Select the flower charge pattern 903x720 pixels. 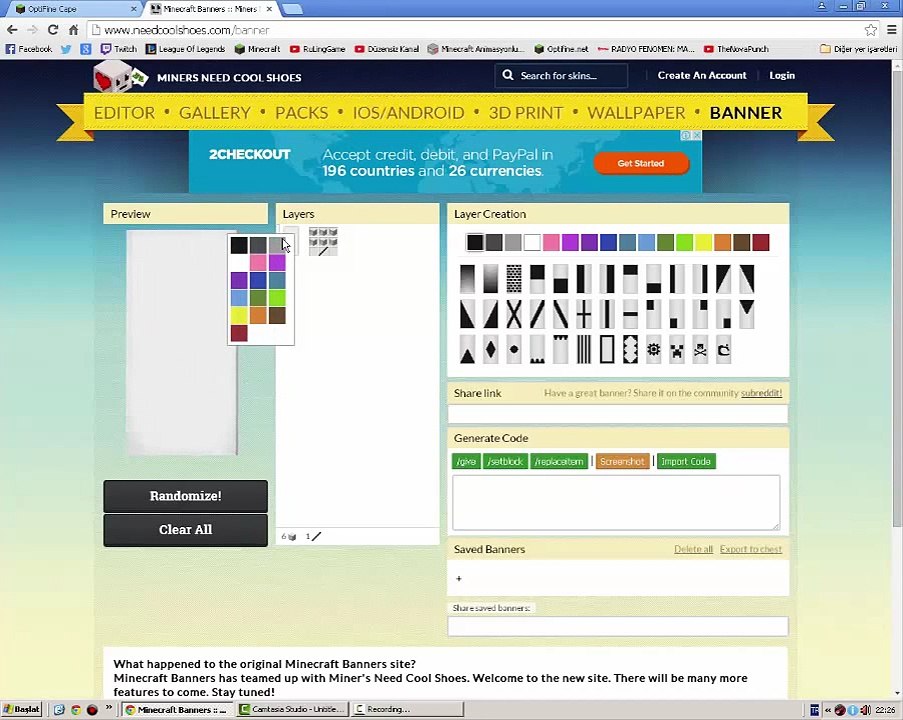click(x=654, y=349)
